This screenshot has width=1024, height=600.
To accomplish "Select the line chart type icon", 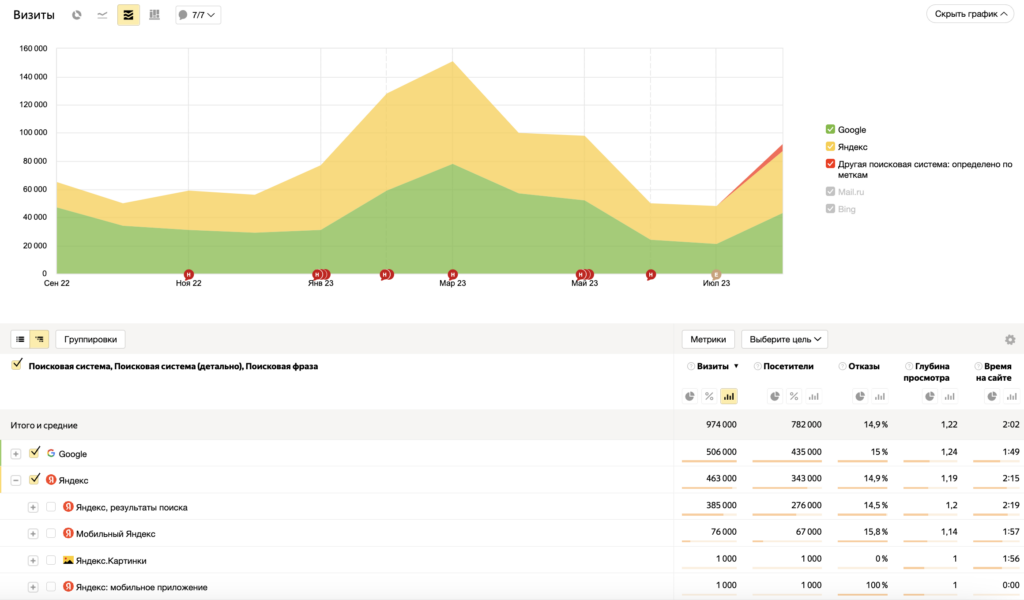I will 102,15.
